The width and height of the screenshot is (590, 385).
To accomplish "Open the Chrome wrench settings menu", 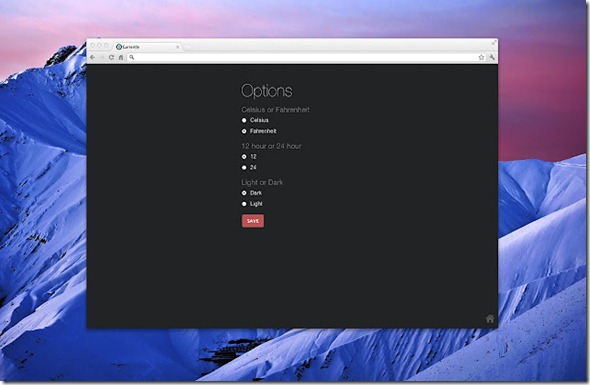I will tap(492, 57).
